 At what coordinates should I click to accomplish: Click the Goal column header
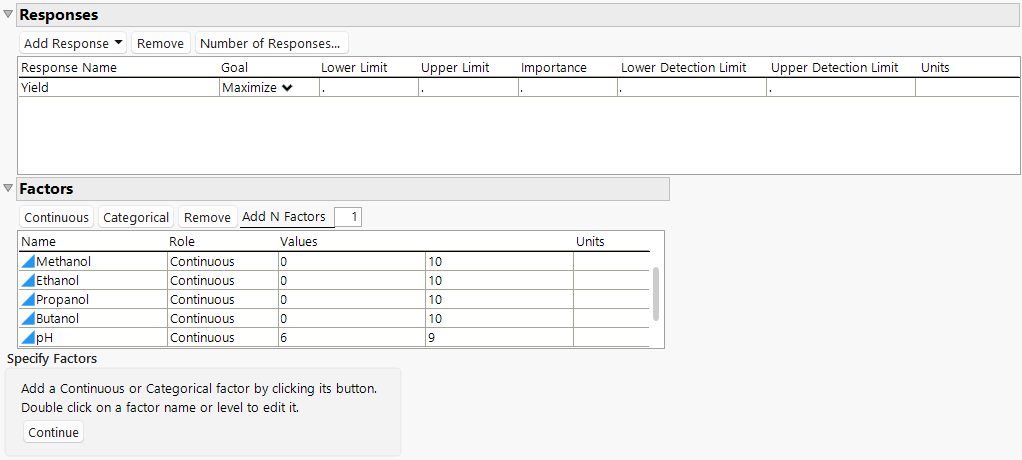235,68
